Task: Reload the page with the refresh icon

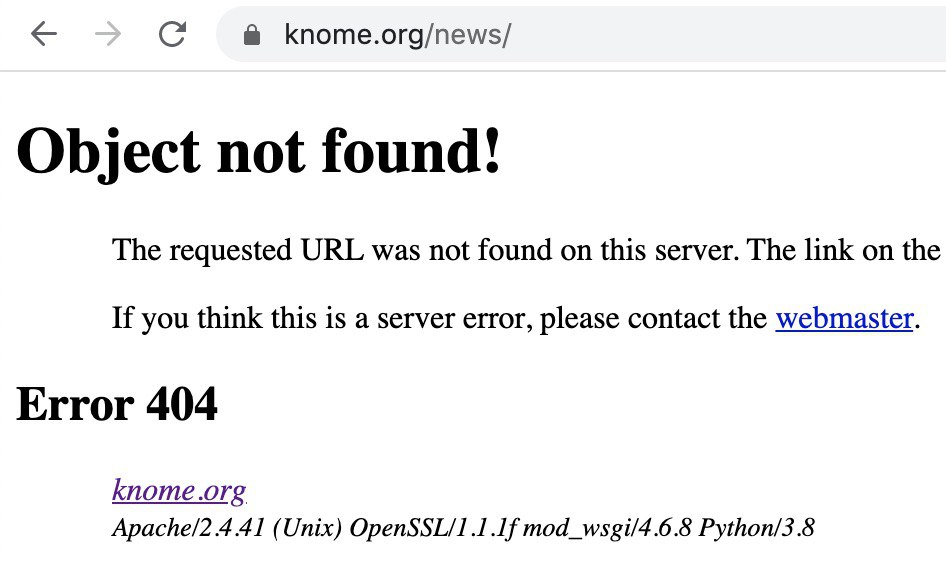Action: click(x=173, y=35)
